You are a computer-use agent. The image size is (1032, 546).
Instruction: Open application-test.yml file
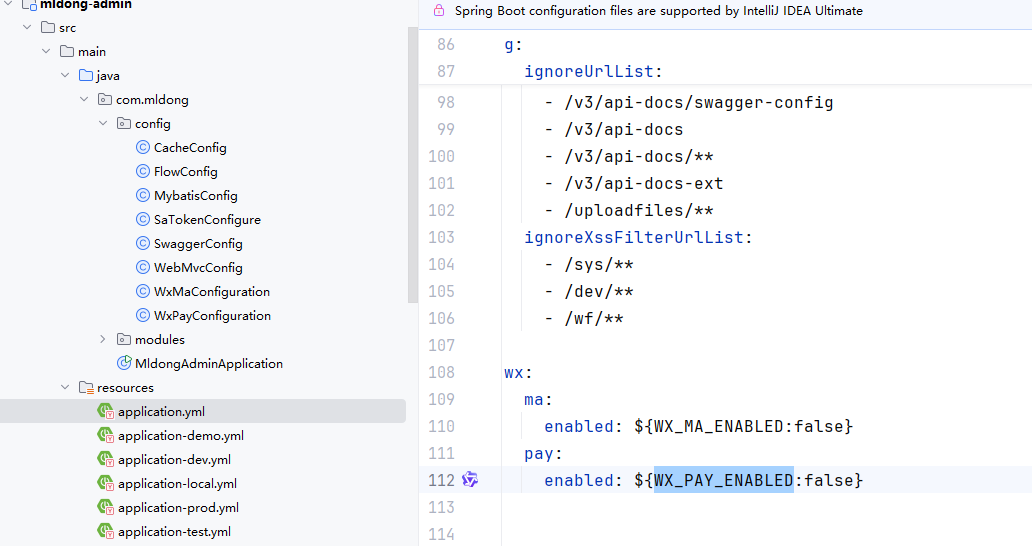(174, 532)
